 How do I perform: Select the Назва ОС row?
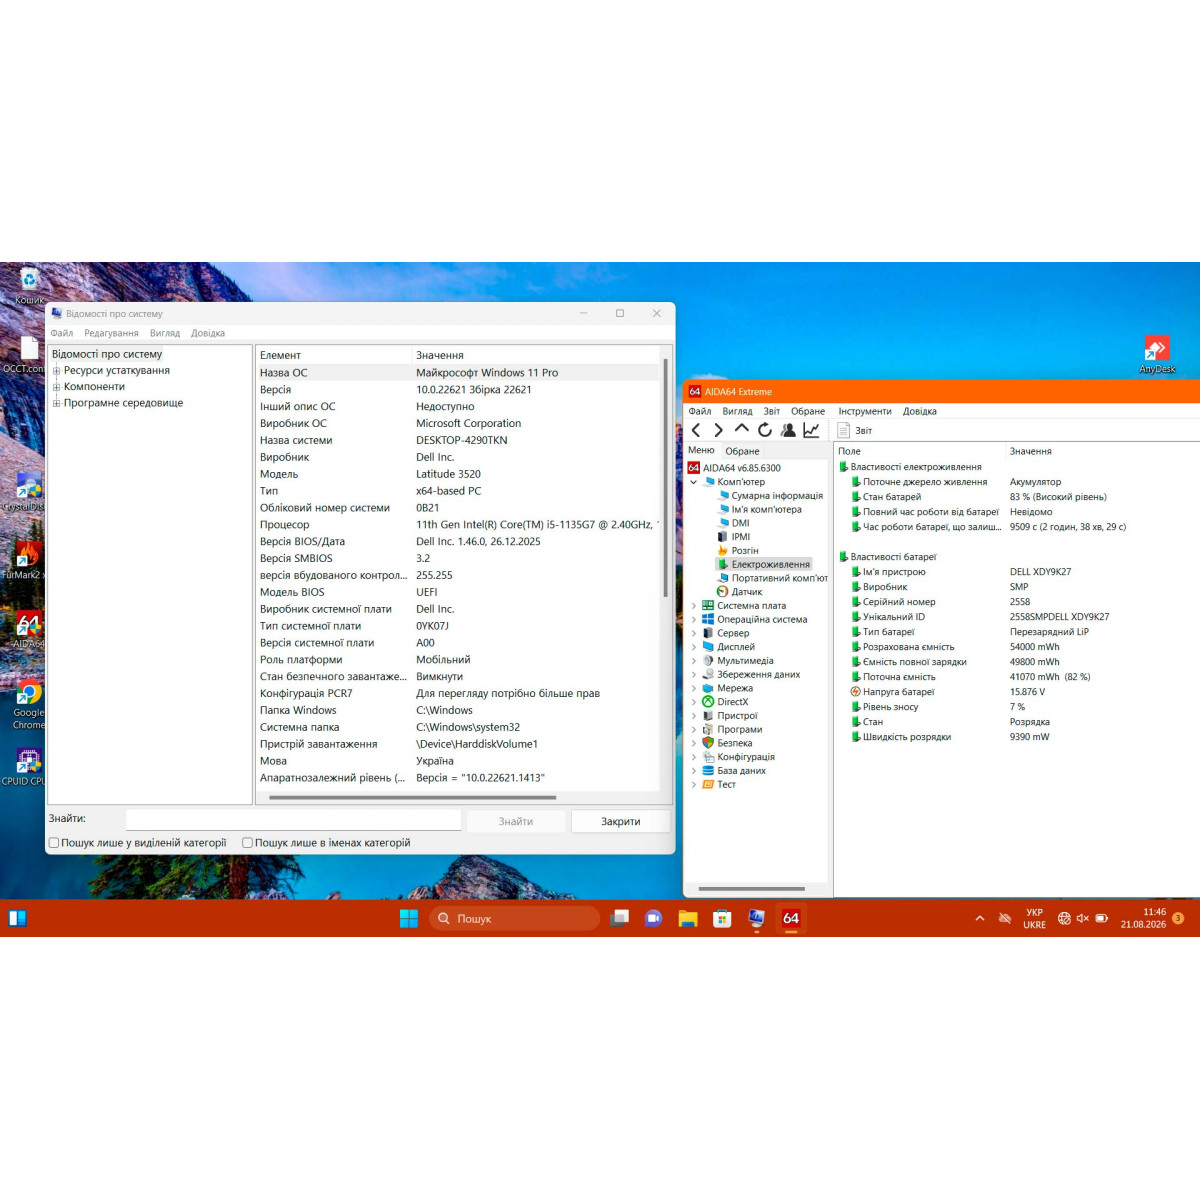tap(458, 372)
